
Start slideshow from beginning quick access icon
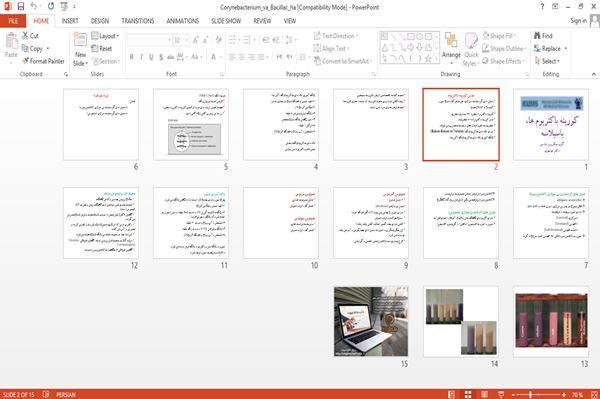64,6
